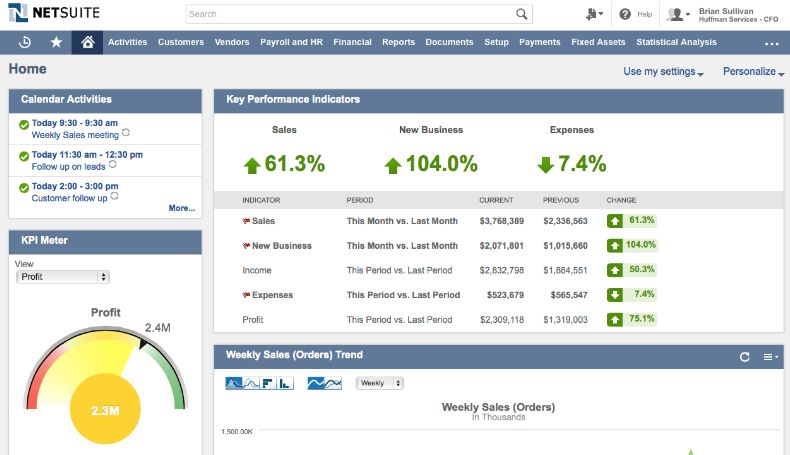
Task: Refresh the Weekly Sales Trend portlet
Action: (x=744, y=357)
